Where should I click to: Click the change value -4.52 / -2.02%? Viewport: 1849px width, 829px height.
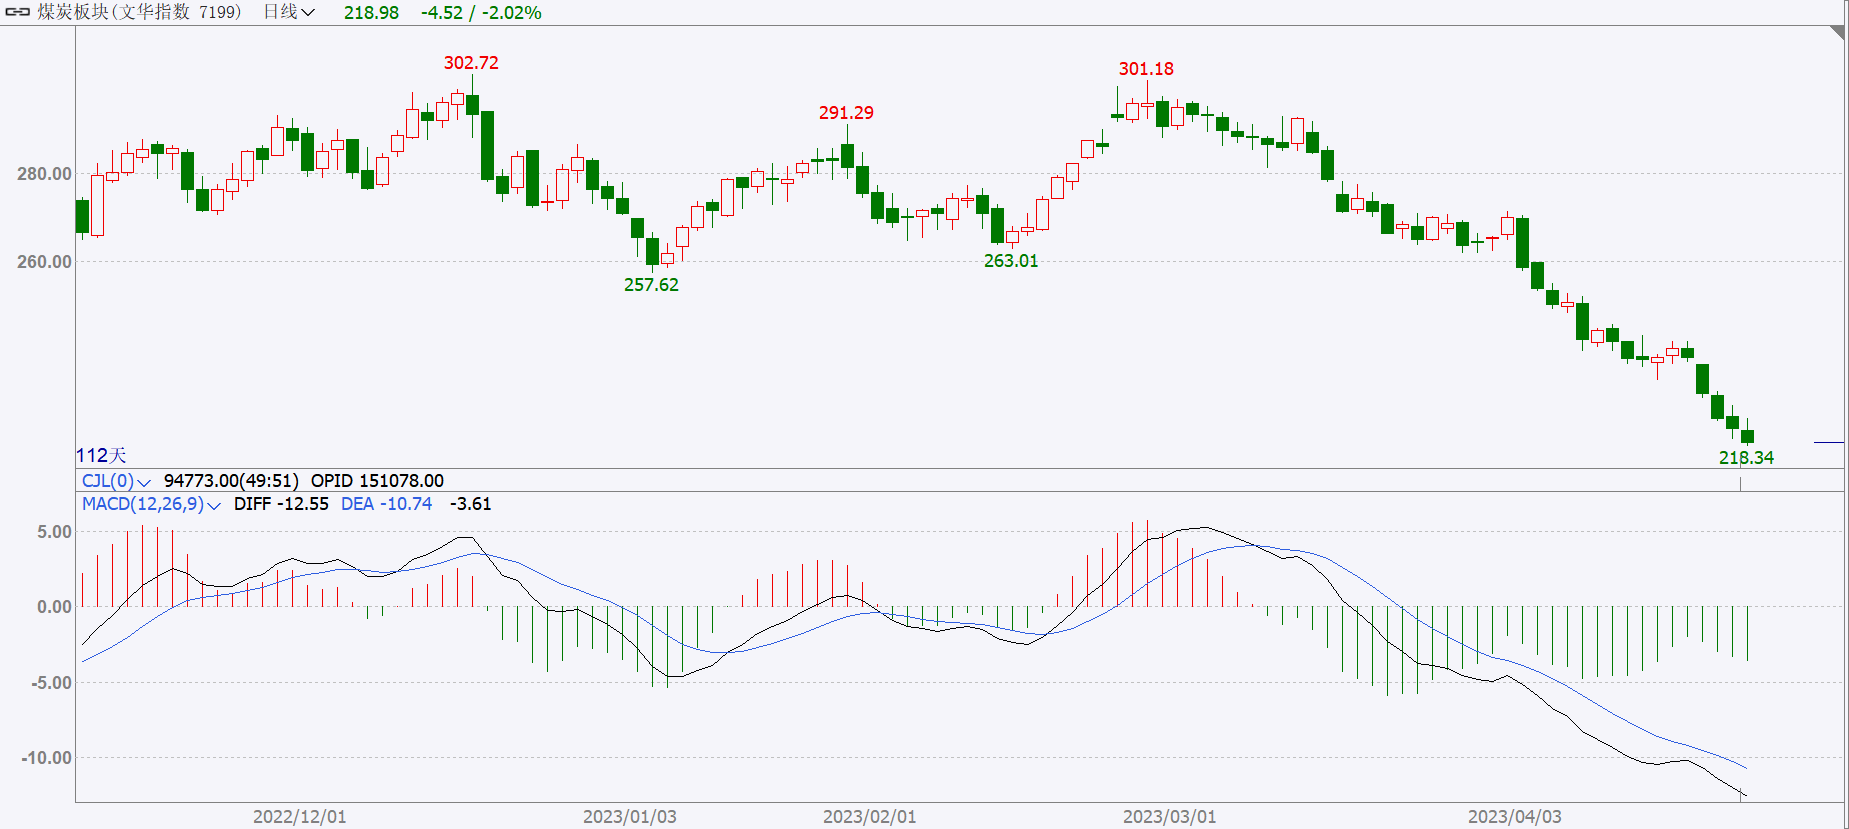[481, 13]
